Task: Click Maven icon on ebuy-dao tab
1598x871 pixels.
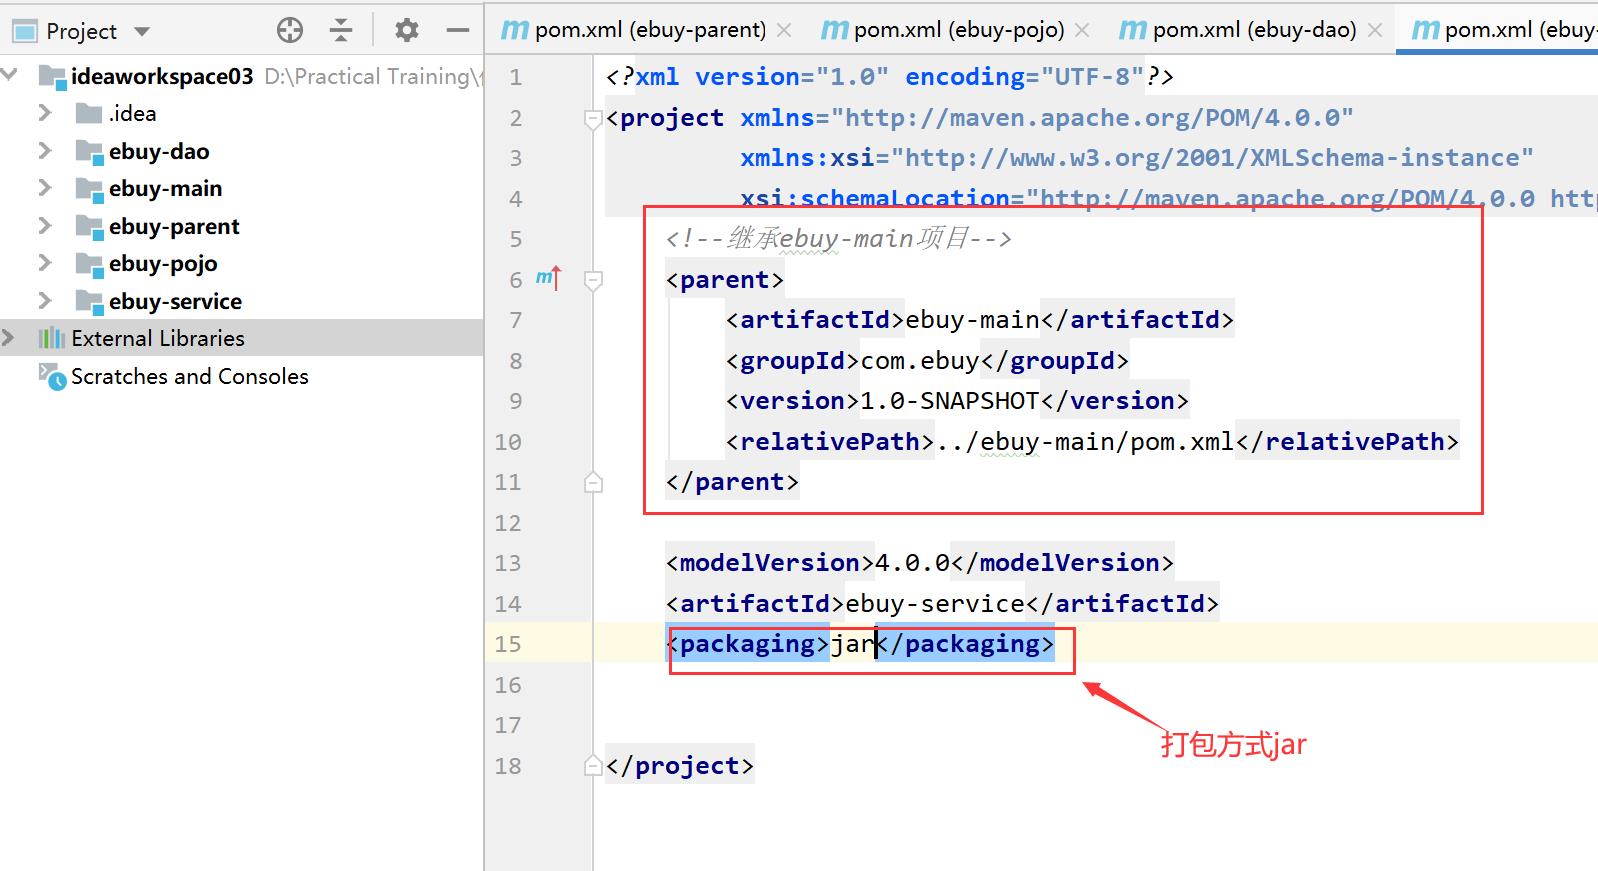Action: pyautogui.click(x=1132, y=30)
